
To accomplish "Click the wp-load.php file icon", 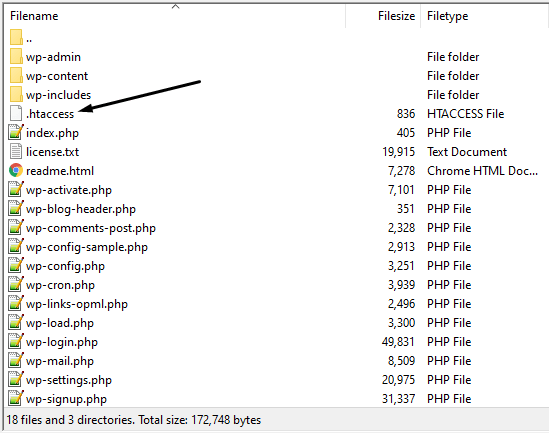I will tap(16, 322).
